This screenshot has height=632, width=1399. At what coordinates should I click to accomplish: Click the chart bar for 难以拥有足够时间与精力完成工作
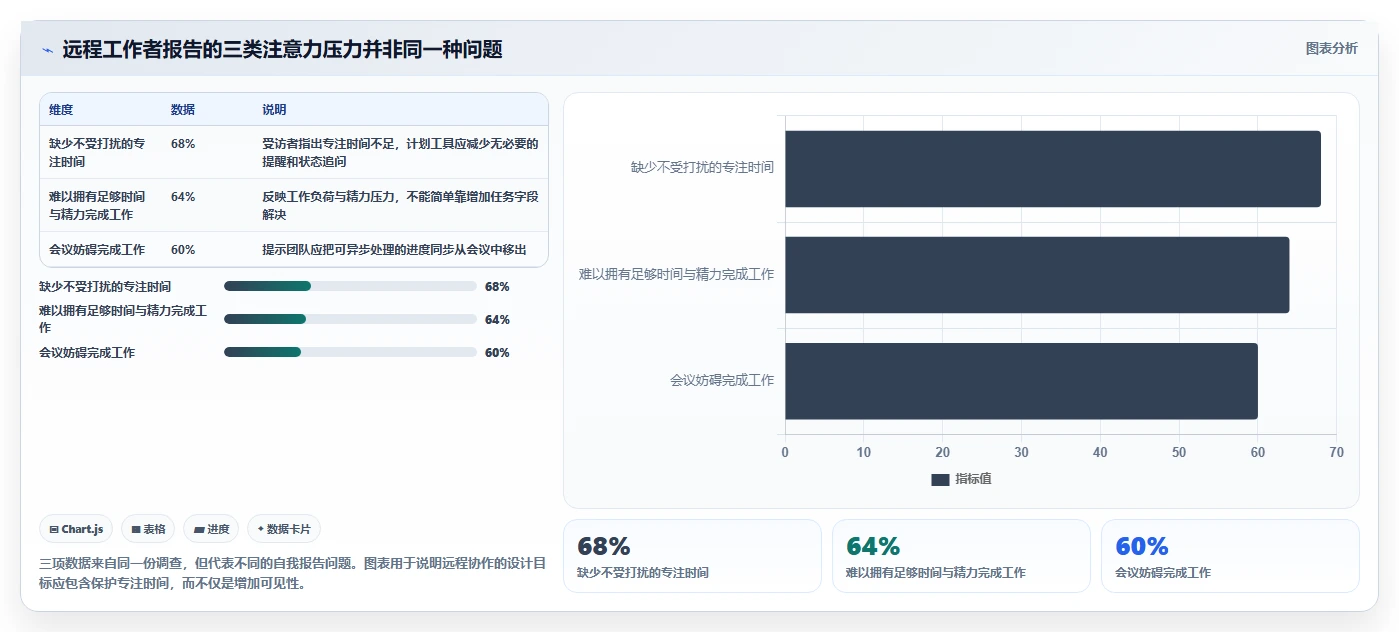1037,275
